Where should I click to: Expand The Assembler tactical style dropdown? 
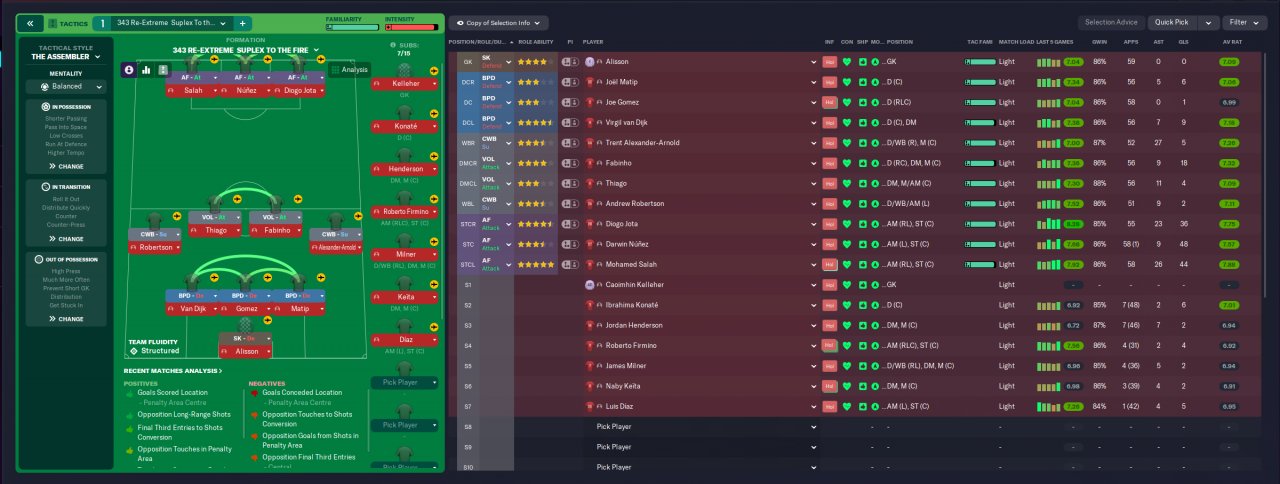tap(66, 57)
